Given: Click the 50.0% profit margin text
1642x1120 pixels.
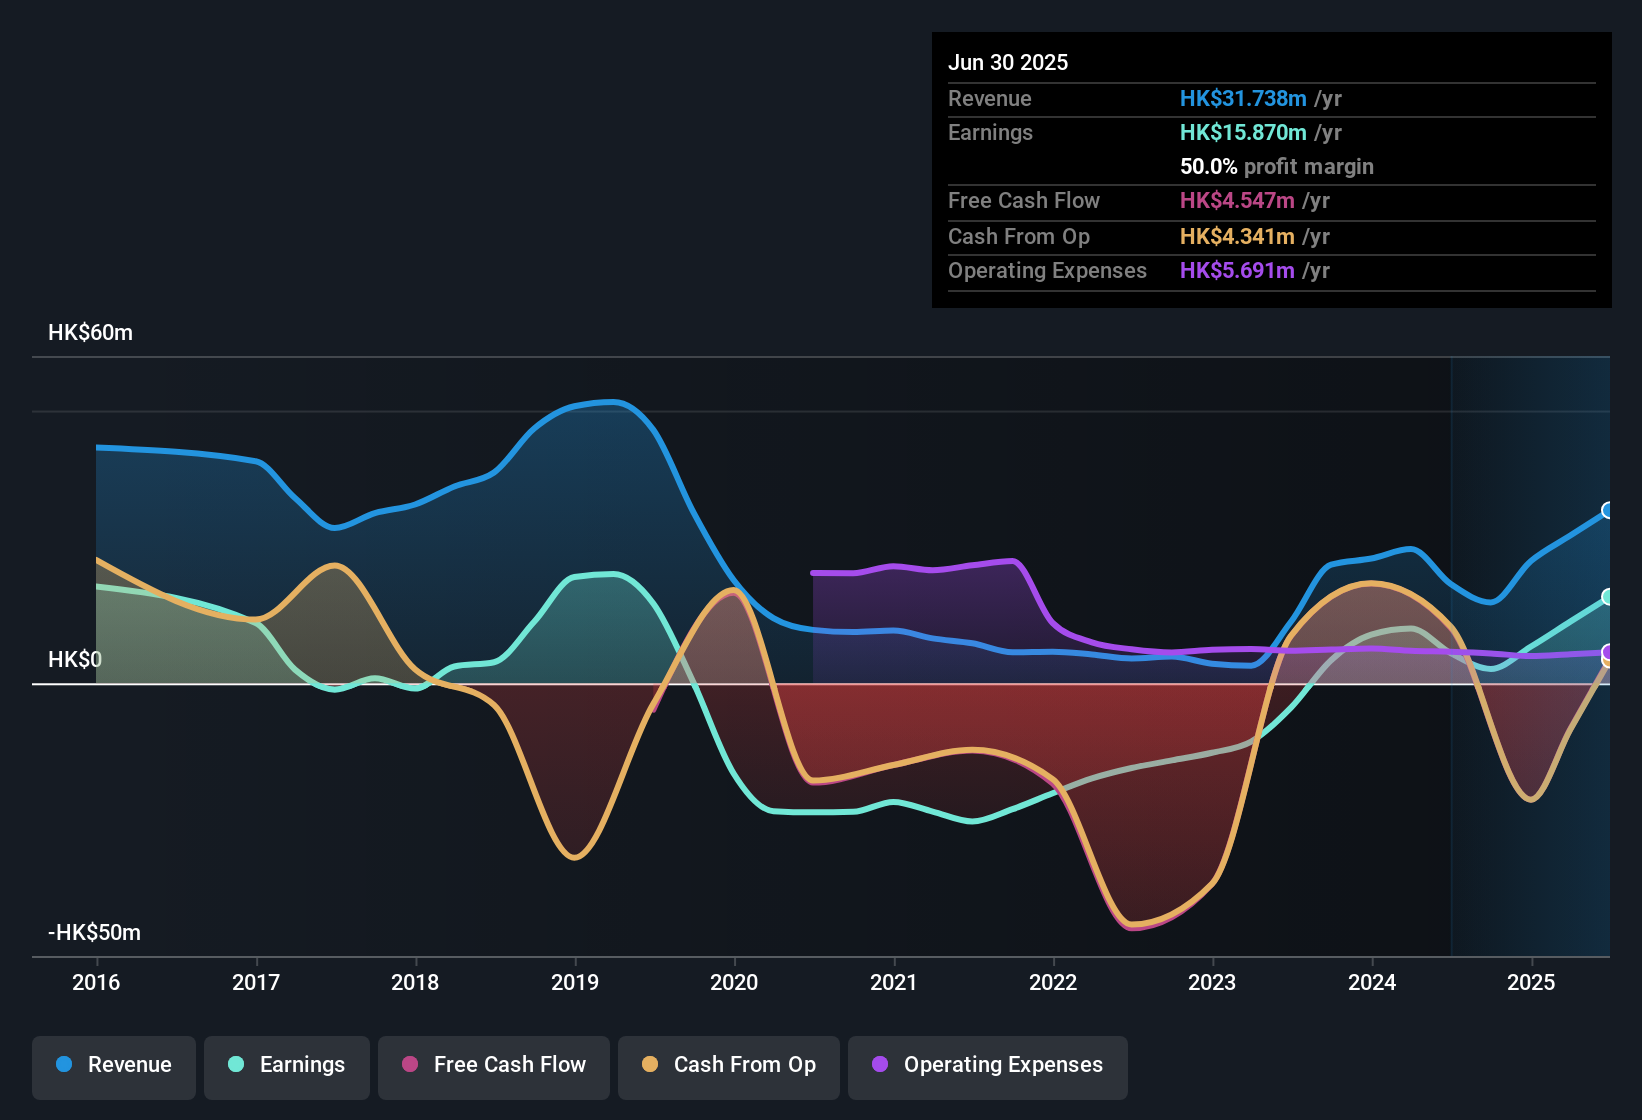Looking at the screenshot, I should pos(1277,166).
